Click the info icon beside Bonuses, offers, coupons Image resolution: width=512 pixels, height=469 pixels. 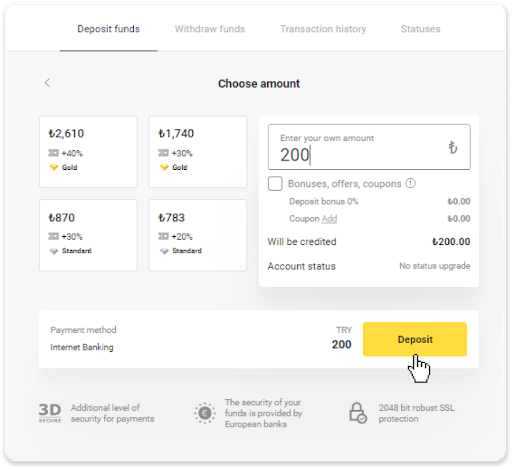tap(410, 183)
